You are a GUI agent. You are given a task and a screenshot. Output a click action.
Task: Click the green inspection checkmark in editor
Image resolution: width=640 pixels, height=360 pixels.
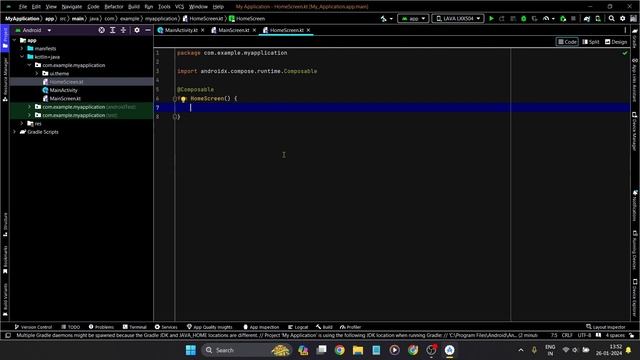pos(625,53)
